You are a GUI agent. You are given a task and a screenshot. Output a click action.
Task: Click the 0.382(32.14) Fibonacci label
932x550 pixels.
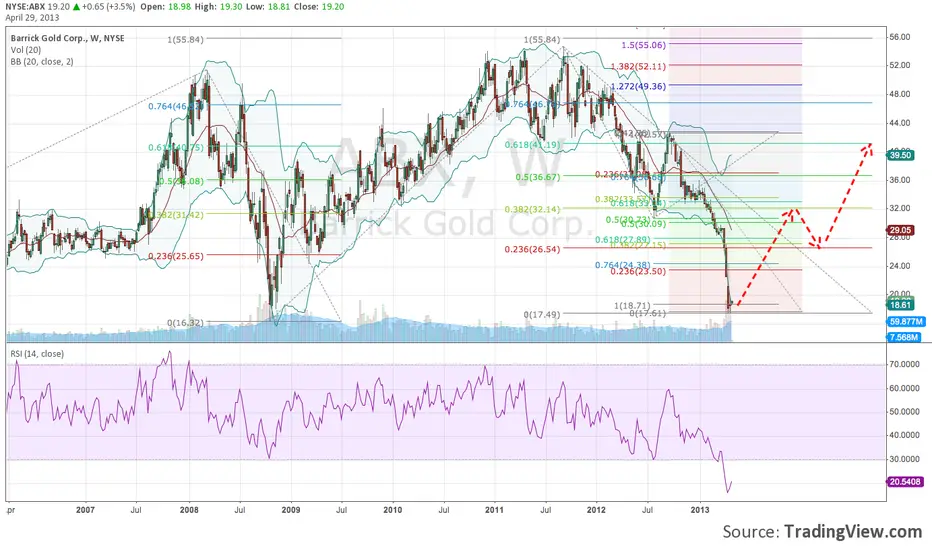[533, 209]
